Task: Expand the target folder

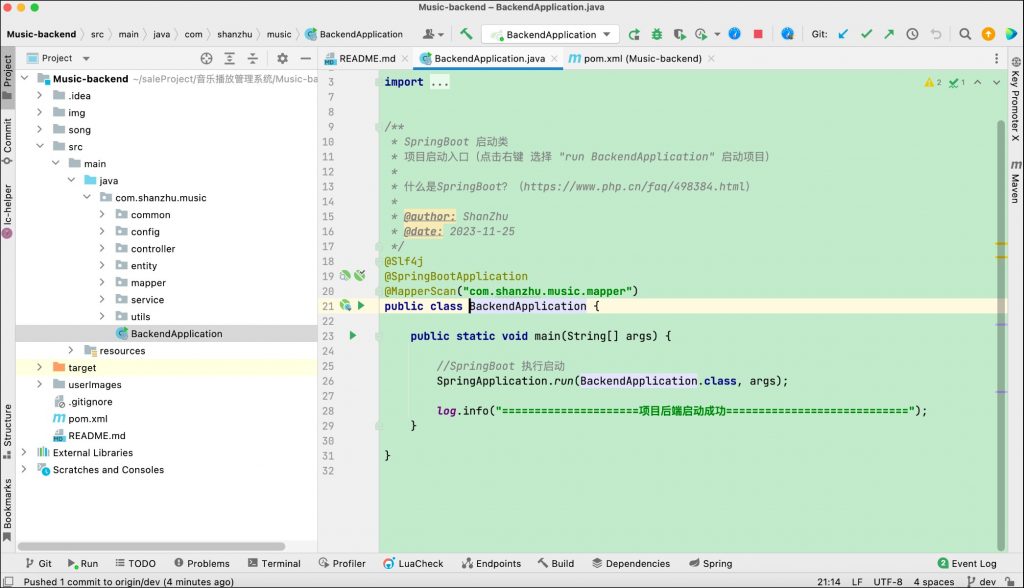Action: click(40, 368)
